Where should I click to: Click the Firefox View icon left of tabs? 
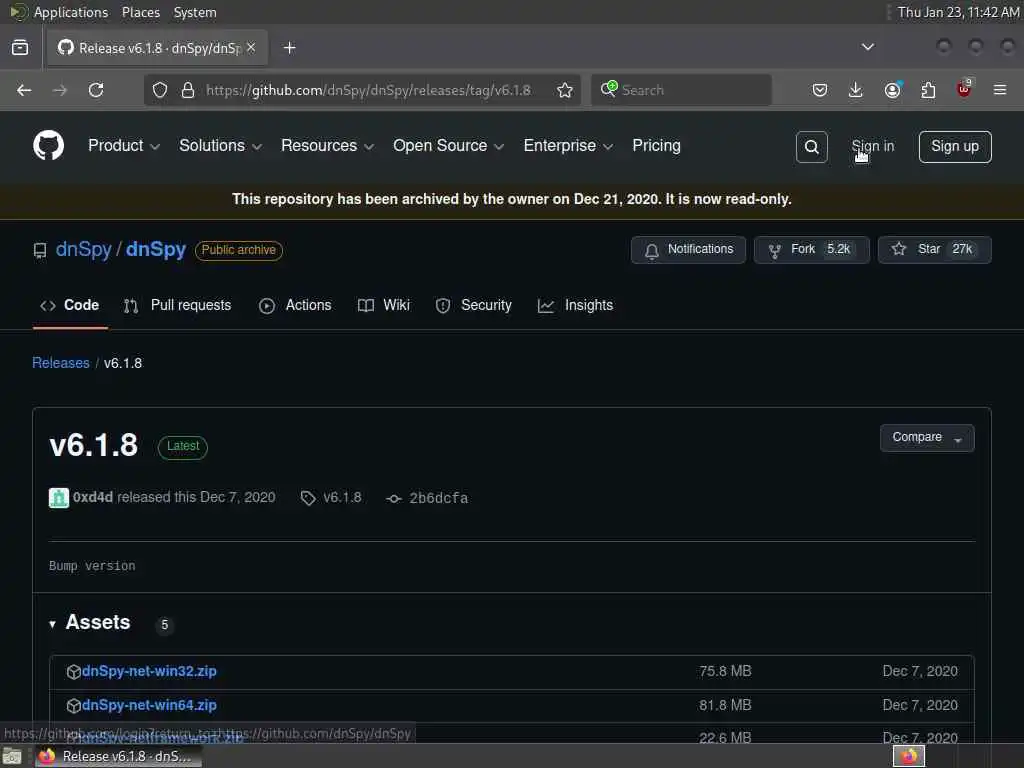pos(20,48)
